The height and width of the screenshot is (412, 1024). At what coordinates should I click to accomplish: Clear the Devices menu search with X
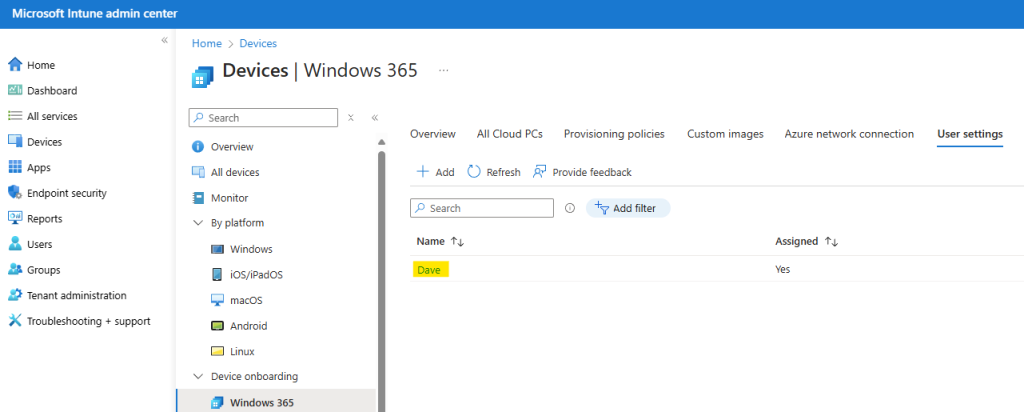(x=351, y=118)
